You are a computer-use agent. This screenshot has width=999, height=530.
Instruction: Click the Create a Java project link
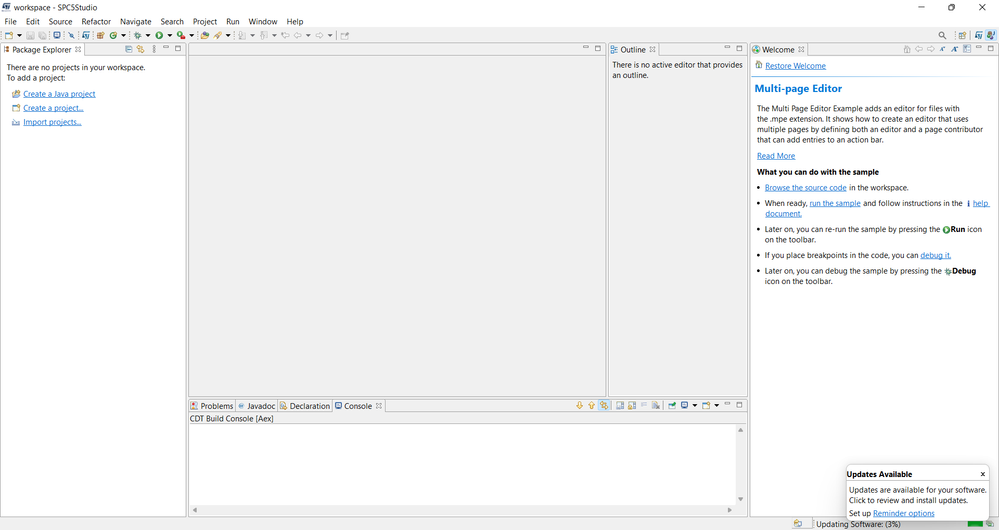coord(59,94)
